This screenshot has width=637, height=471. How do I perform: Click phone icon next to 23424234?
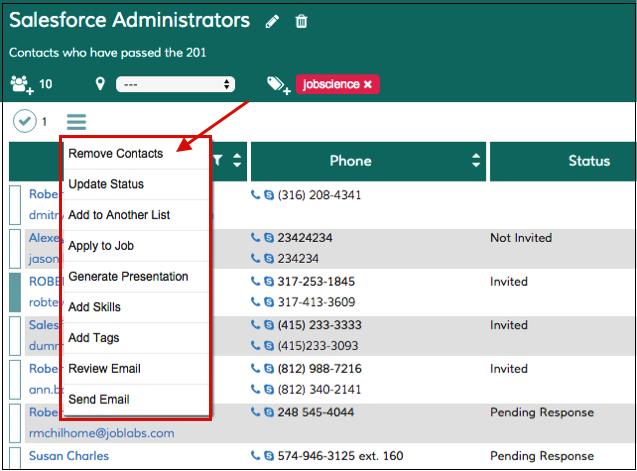tap(255, 238)
